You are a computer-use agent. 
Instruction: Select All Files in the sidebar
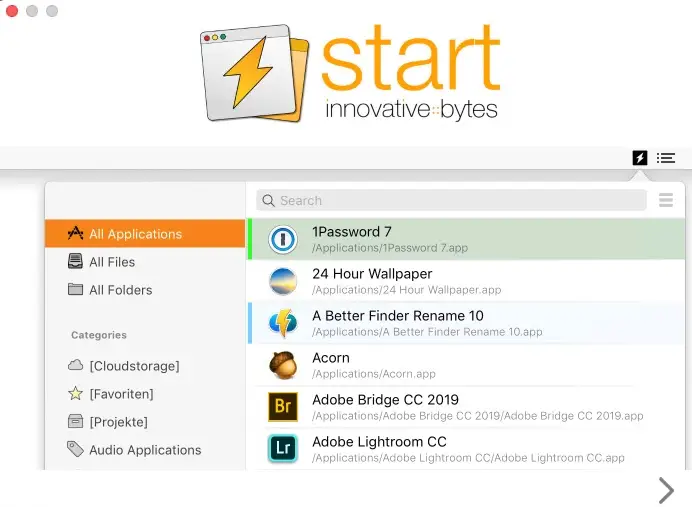[111, 262]
